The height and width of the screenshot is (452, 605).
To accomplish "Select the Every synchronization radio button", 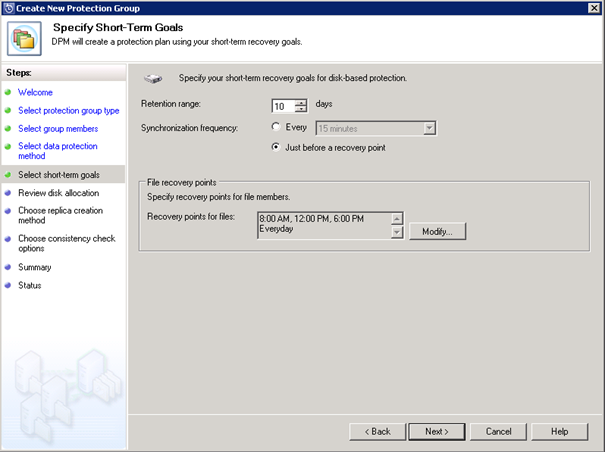I will click(x=275, y=127).
